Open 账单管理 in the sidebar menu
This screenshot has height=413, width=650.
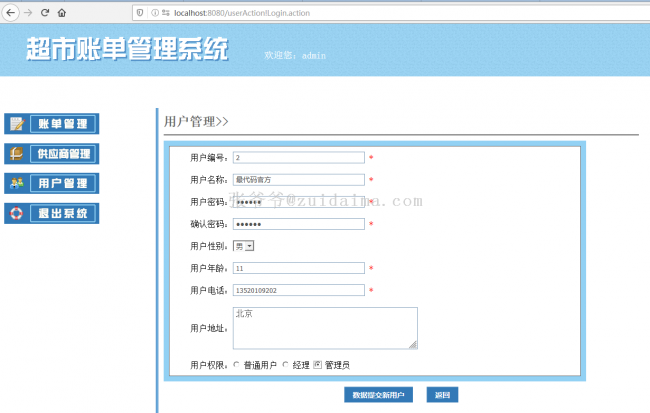point(63,124)
